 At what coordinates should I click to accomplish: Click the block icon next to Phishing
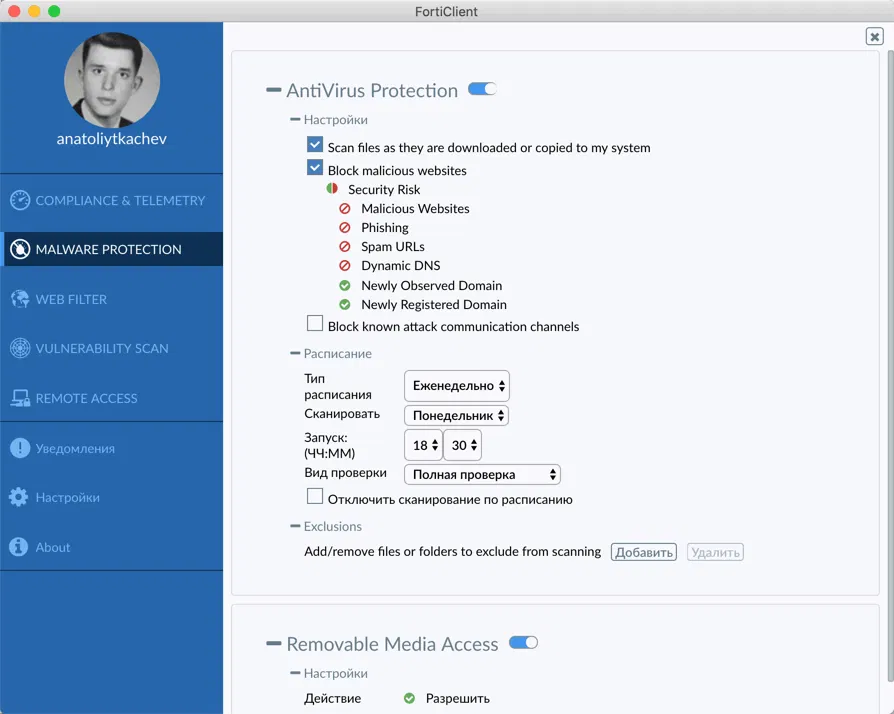(344, 228)
